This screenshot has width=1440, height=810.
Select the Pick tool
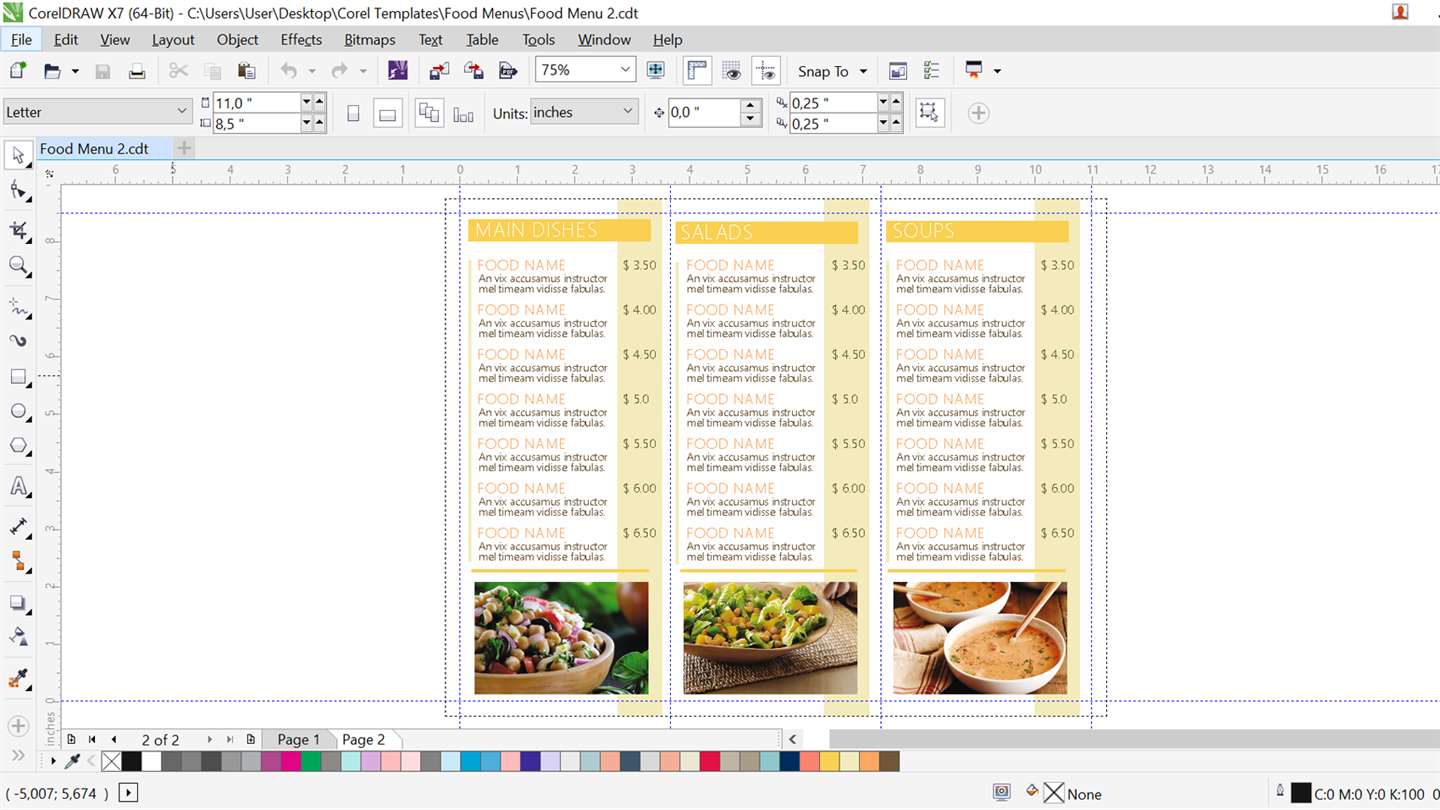coord(18,155)
